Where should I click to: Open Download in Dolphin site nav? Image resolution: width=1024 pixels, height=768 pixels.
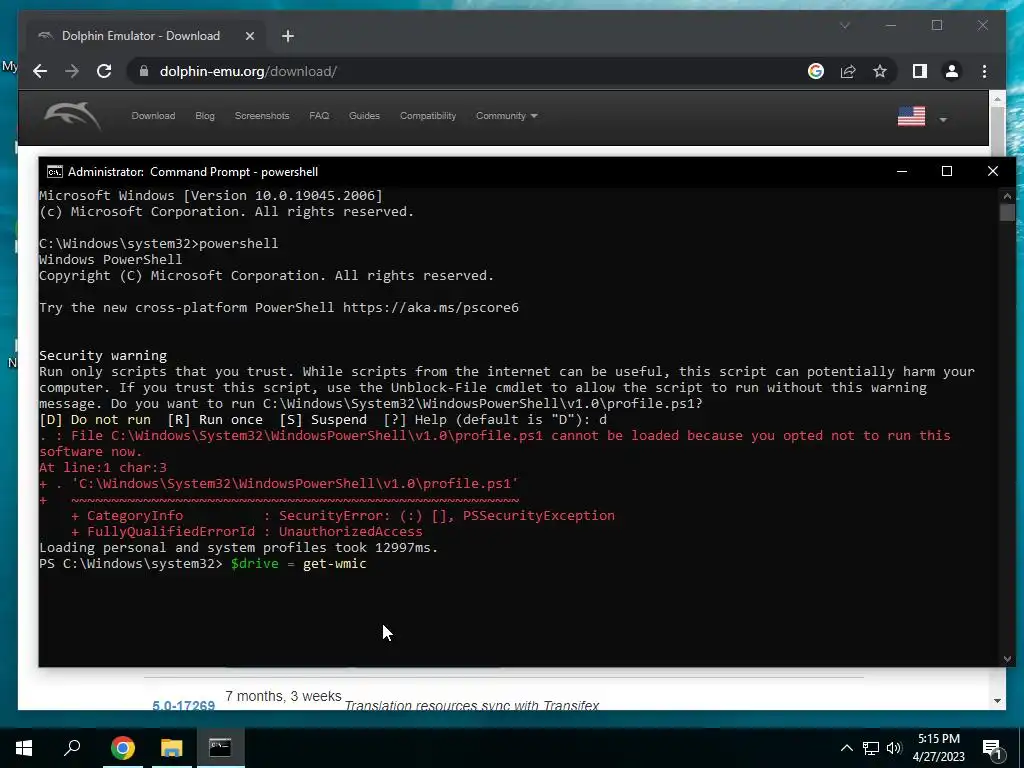click(x=153, y=116)
